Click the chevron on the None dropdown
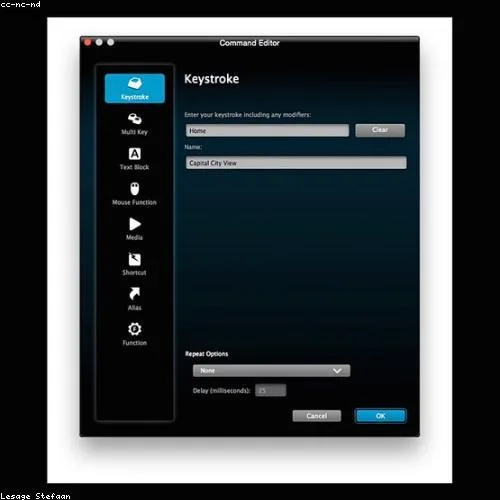 (x=337, y=371)
